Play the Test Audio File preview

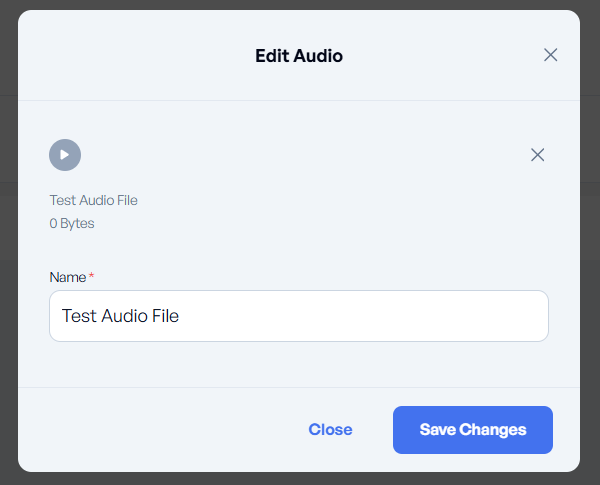point(65,155)
